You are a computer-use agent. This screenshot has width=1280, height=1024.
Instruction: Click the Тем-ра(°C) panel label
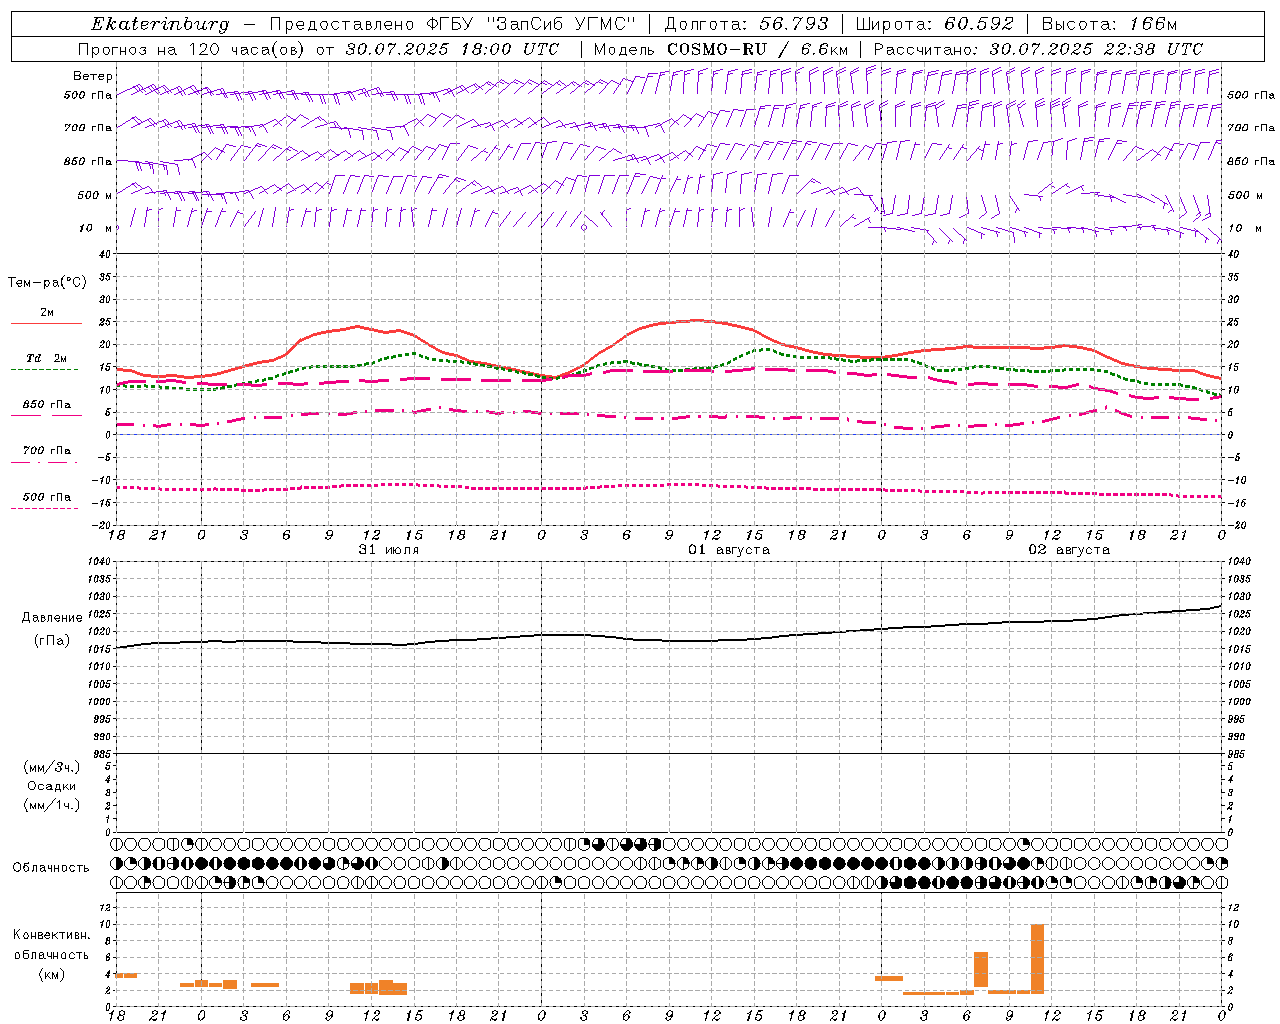47,283
